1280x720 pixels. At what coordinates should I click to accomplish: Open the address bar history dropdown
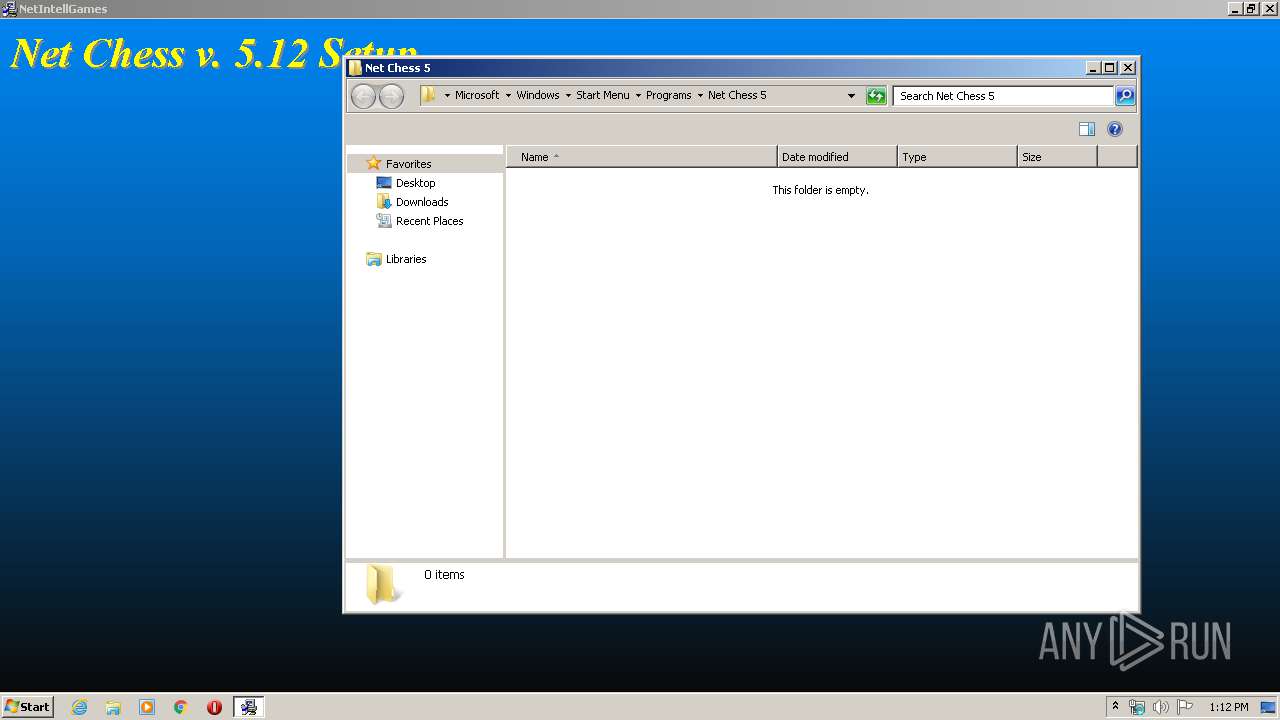coord(851,96)
